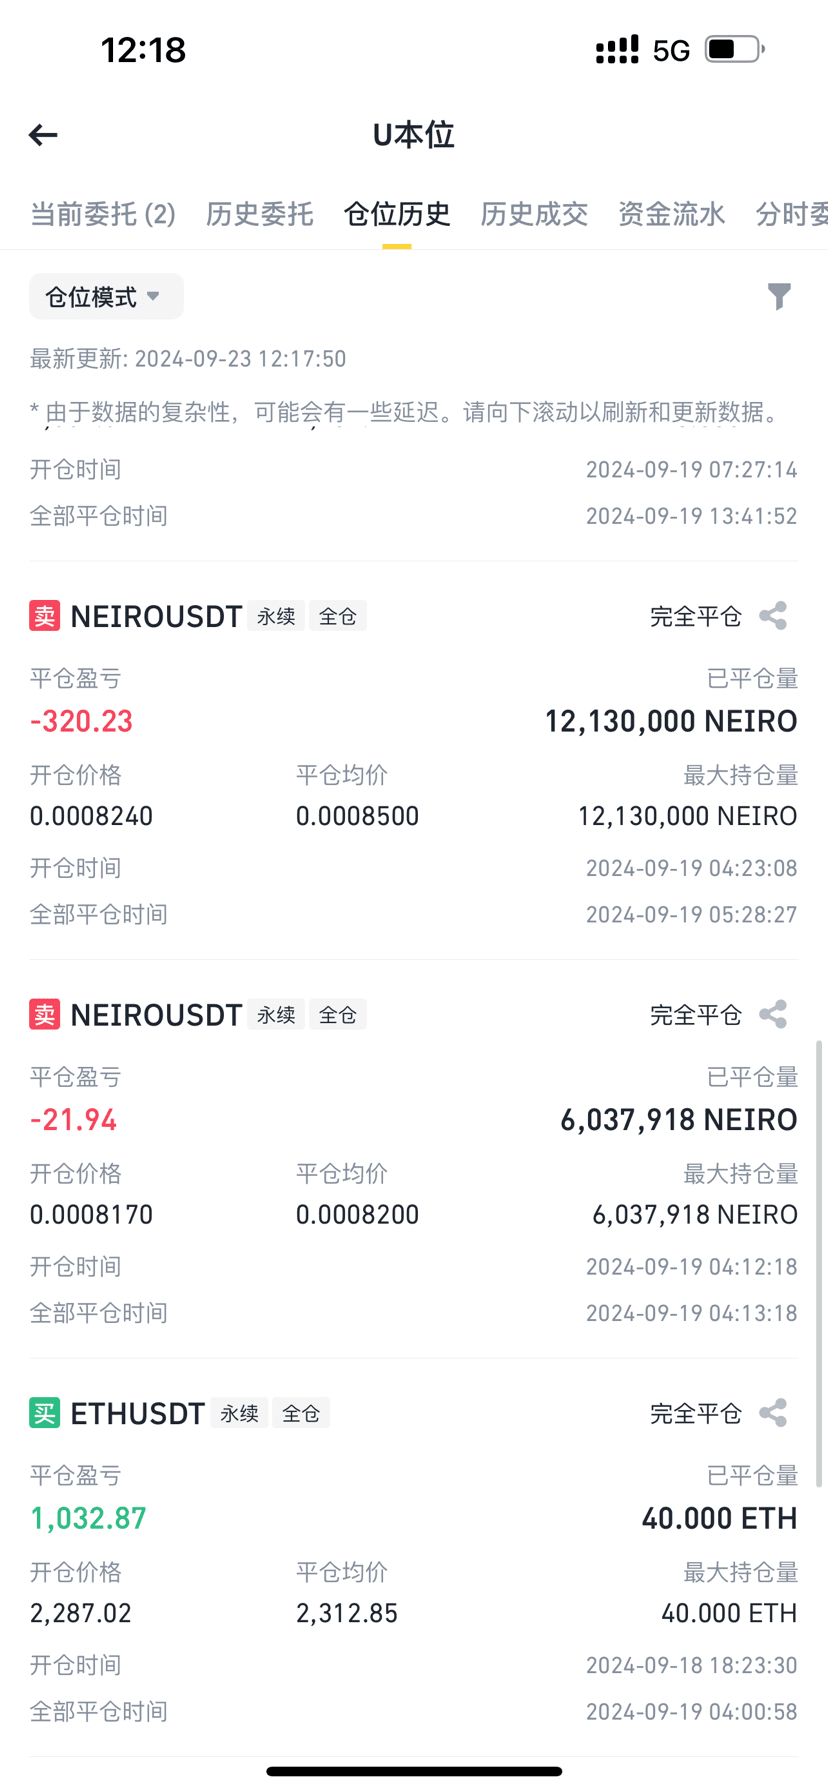Tap the 永续 tag on second NEIROUSDT
828x1792 pixels.
276,1015
